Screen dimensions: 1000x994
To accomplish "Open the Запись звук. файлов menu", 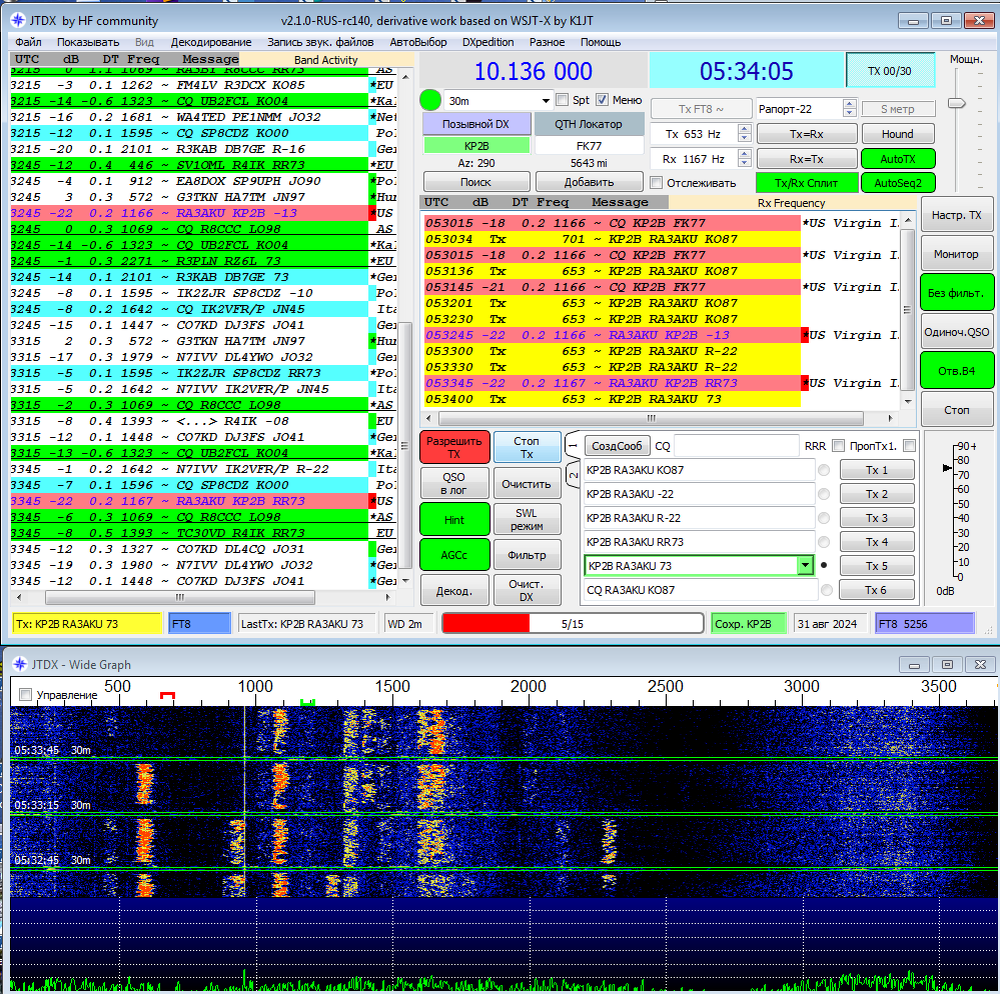I will click(x=320, y=42).
